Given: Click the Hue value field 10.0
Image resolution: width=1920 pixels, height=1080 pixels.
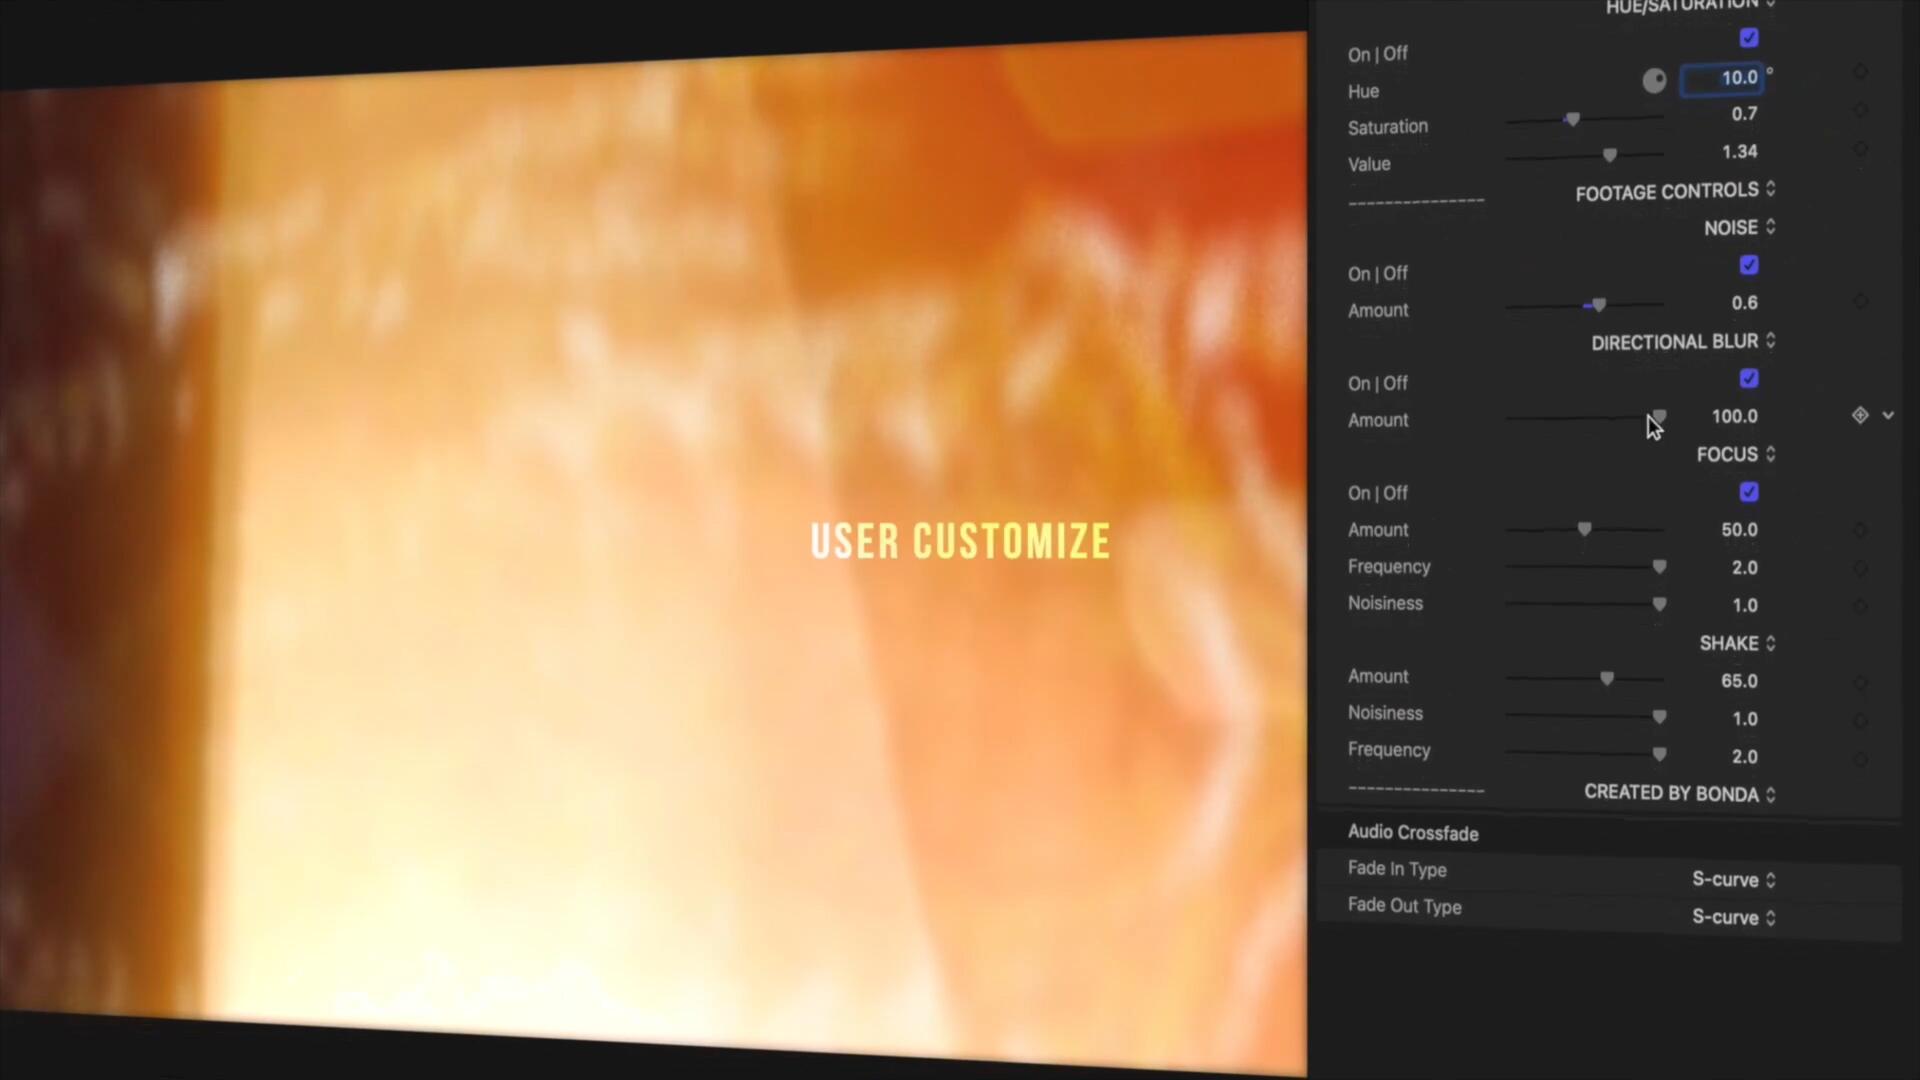Looking at the screenshot, I should point(1722,78).
